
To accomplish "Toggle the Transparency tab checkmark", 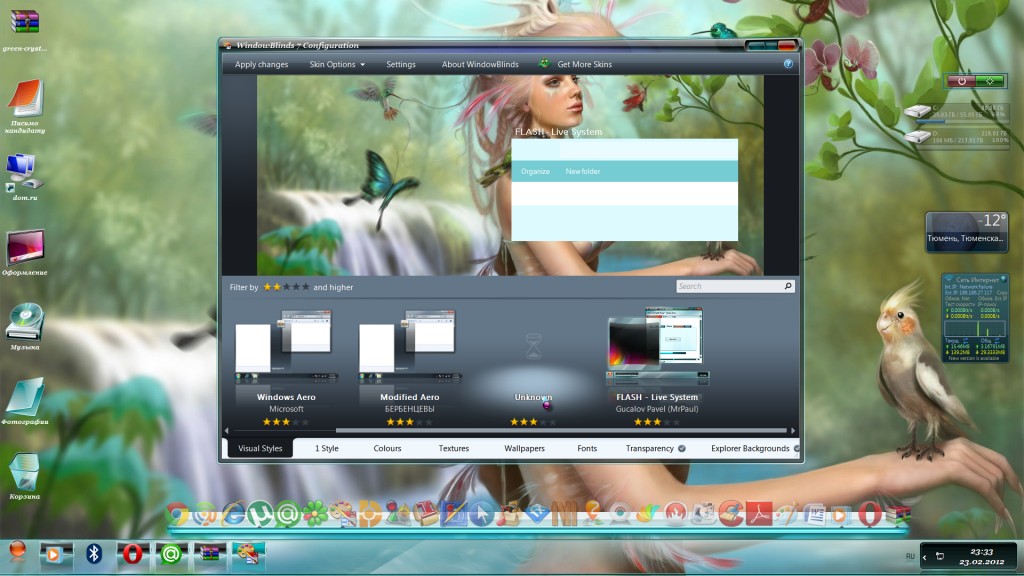I will point(682,449).
